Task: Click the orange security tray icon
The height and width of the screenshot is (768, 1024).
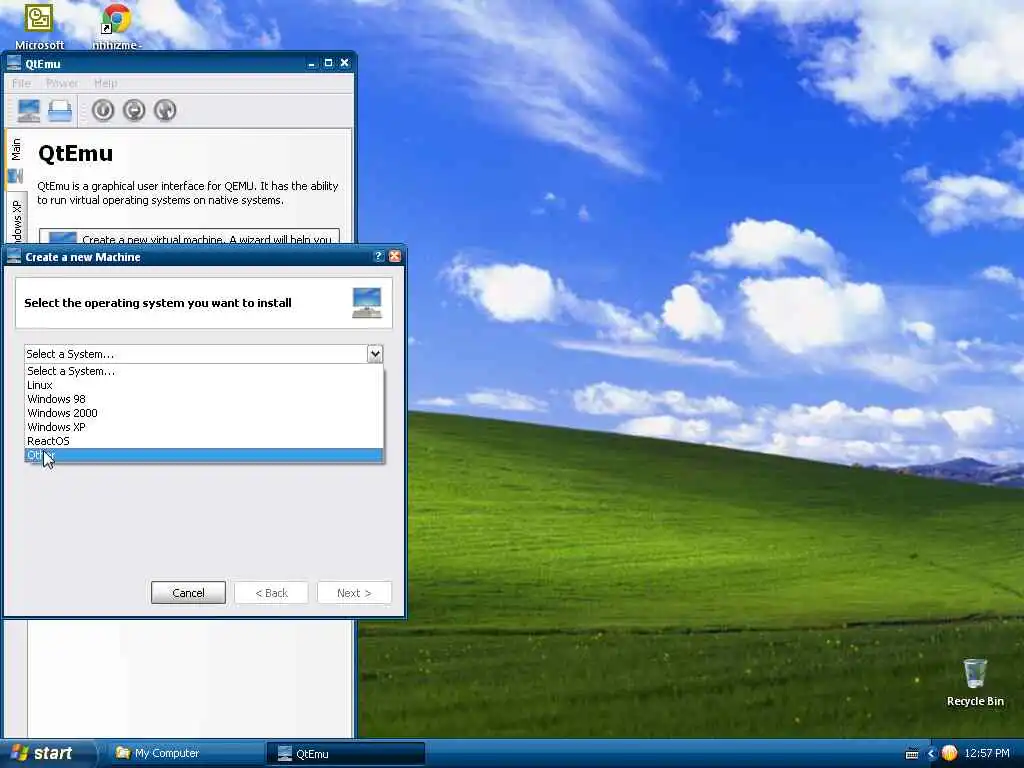Action: 949,754
